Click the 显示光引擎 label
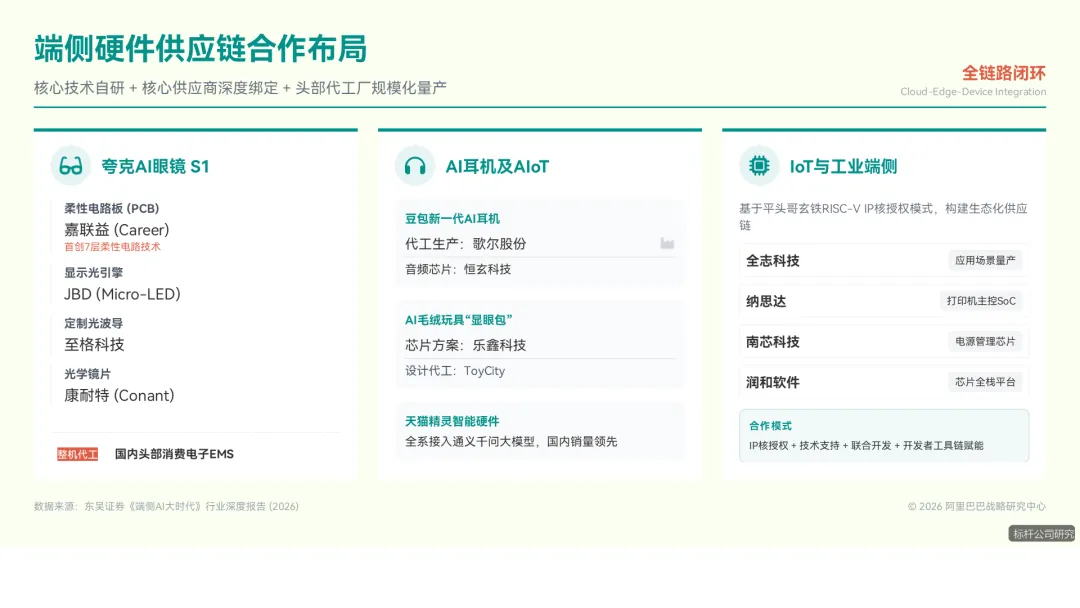1080x608 pixels. tap(93, 273)
